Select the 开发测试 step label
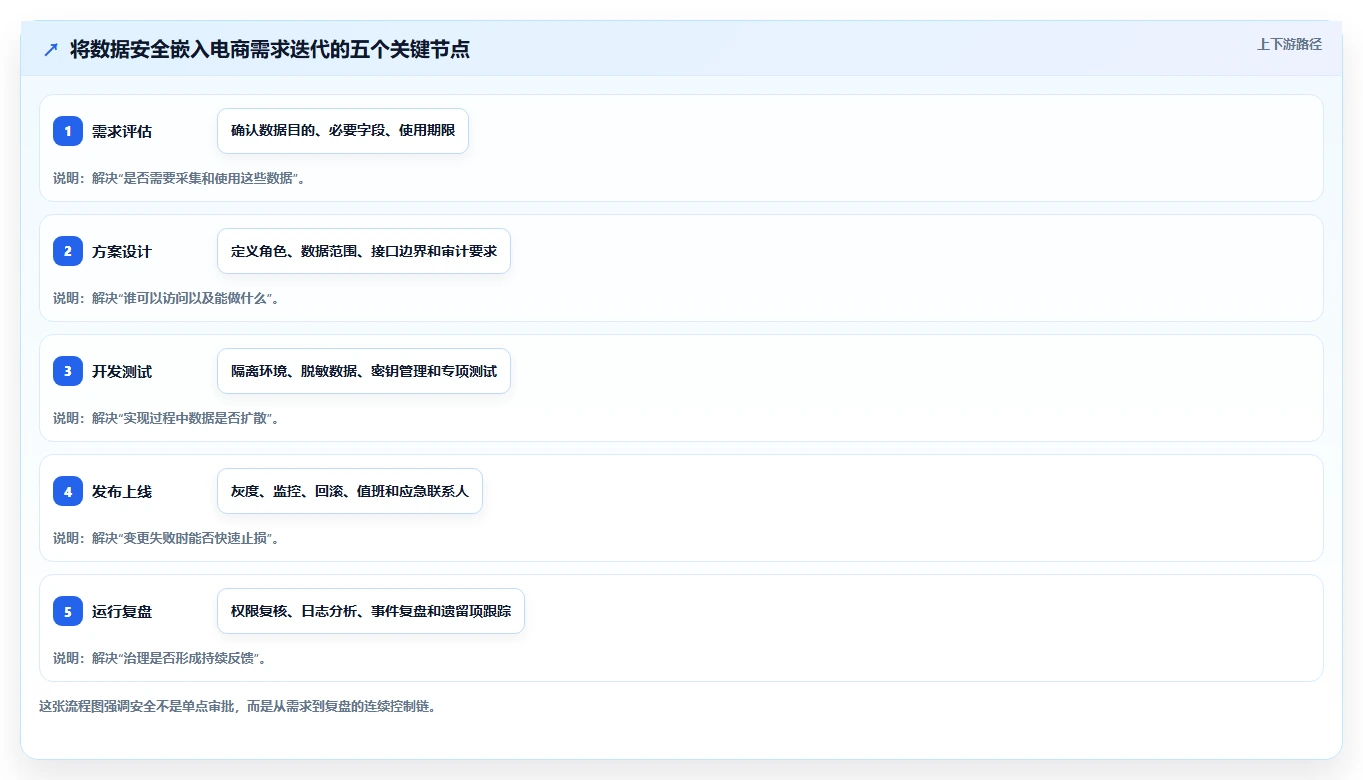Viewport: 1363px width, 780px height. click(x=122, y=371)
